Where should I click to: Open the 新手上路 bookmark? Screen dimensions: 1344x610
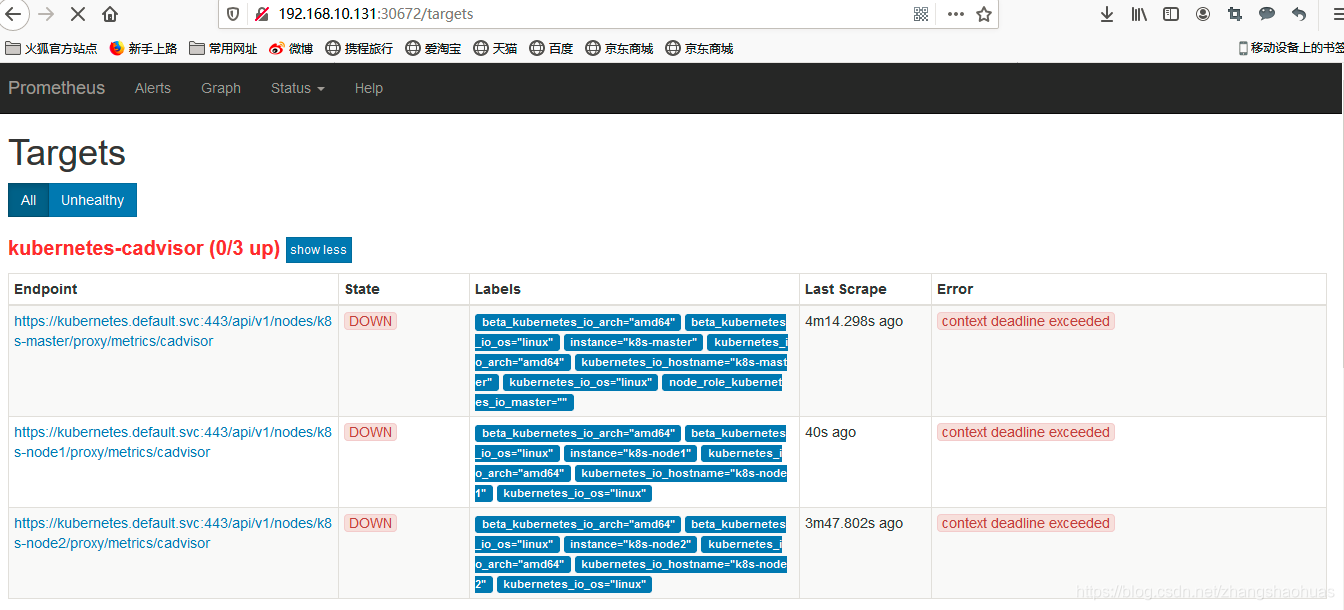tap(143, 48)
